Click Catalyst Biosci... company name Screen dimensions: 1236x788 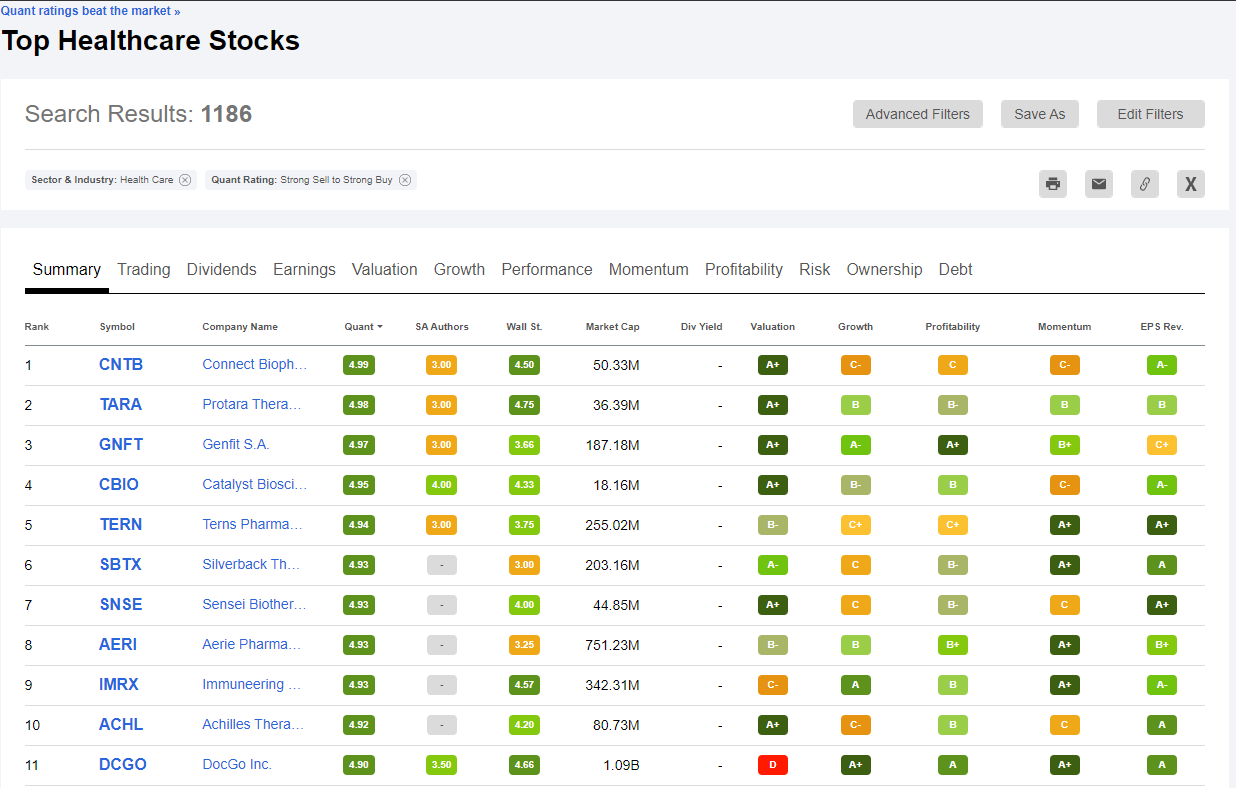[x=255, y=484]
